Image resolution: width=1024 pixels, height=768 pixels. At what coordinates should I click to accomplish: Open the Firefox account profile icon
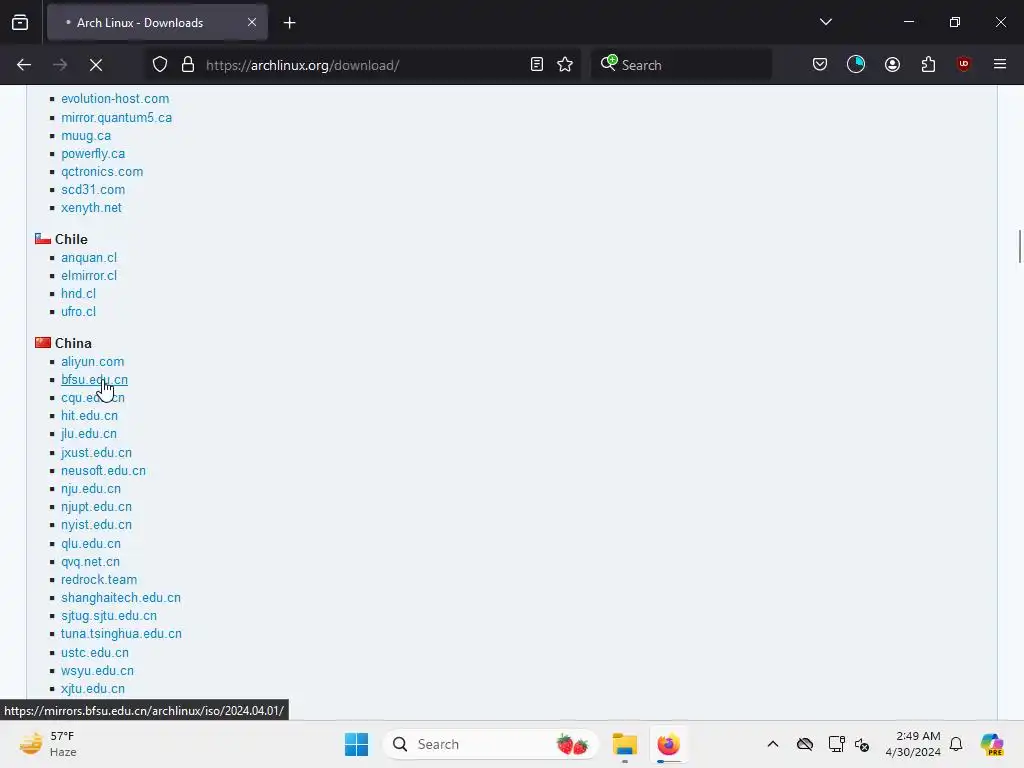tap(892, 65)
